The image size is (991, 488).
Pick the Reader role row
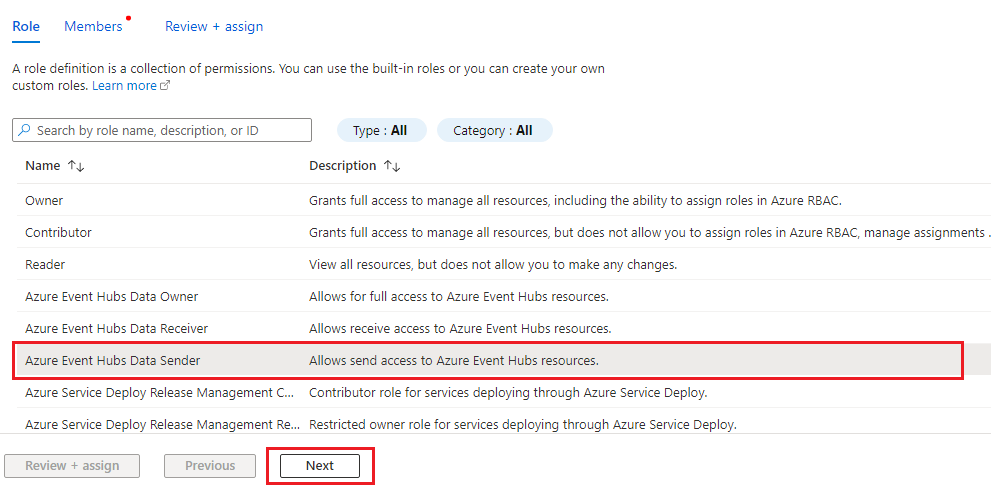click(45, 264)
